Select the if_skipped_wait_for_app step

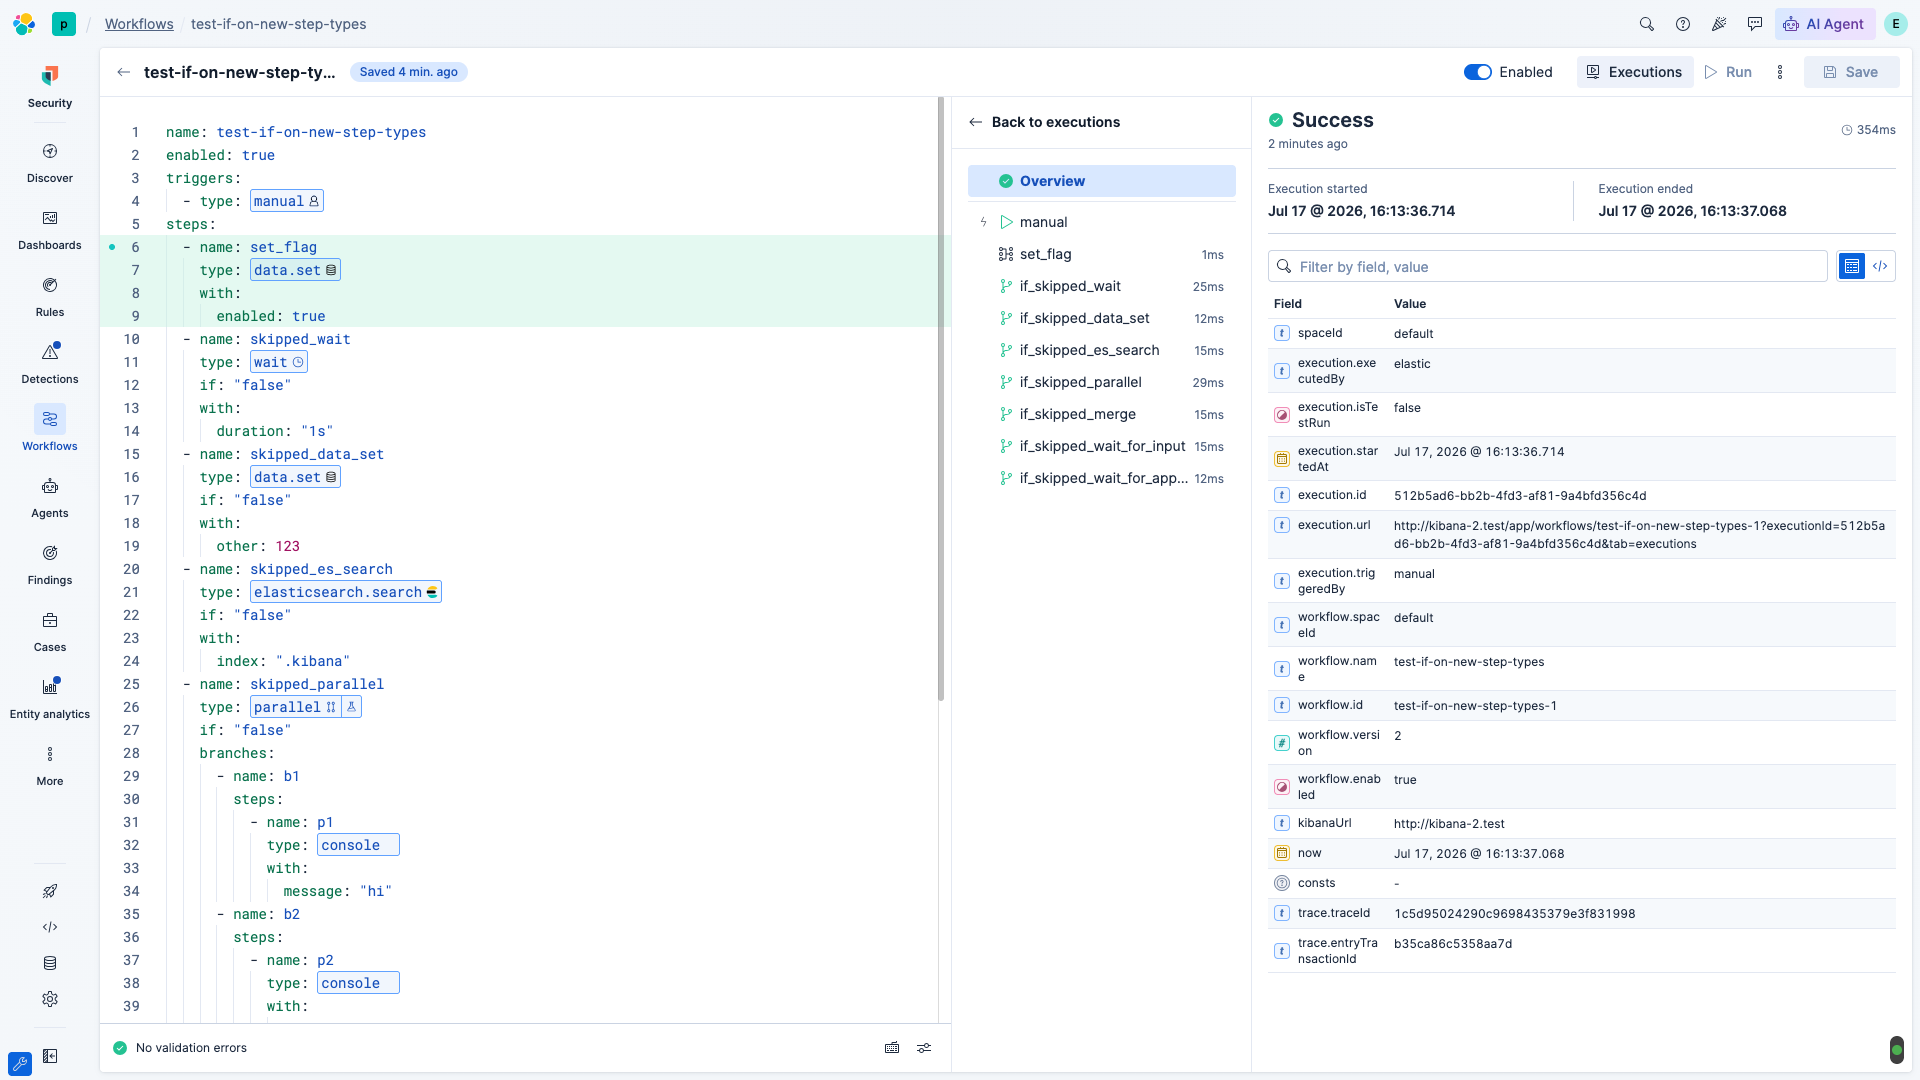pyautogui.click(x=1101, y=478)
